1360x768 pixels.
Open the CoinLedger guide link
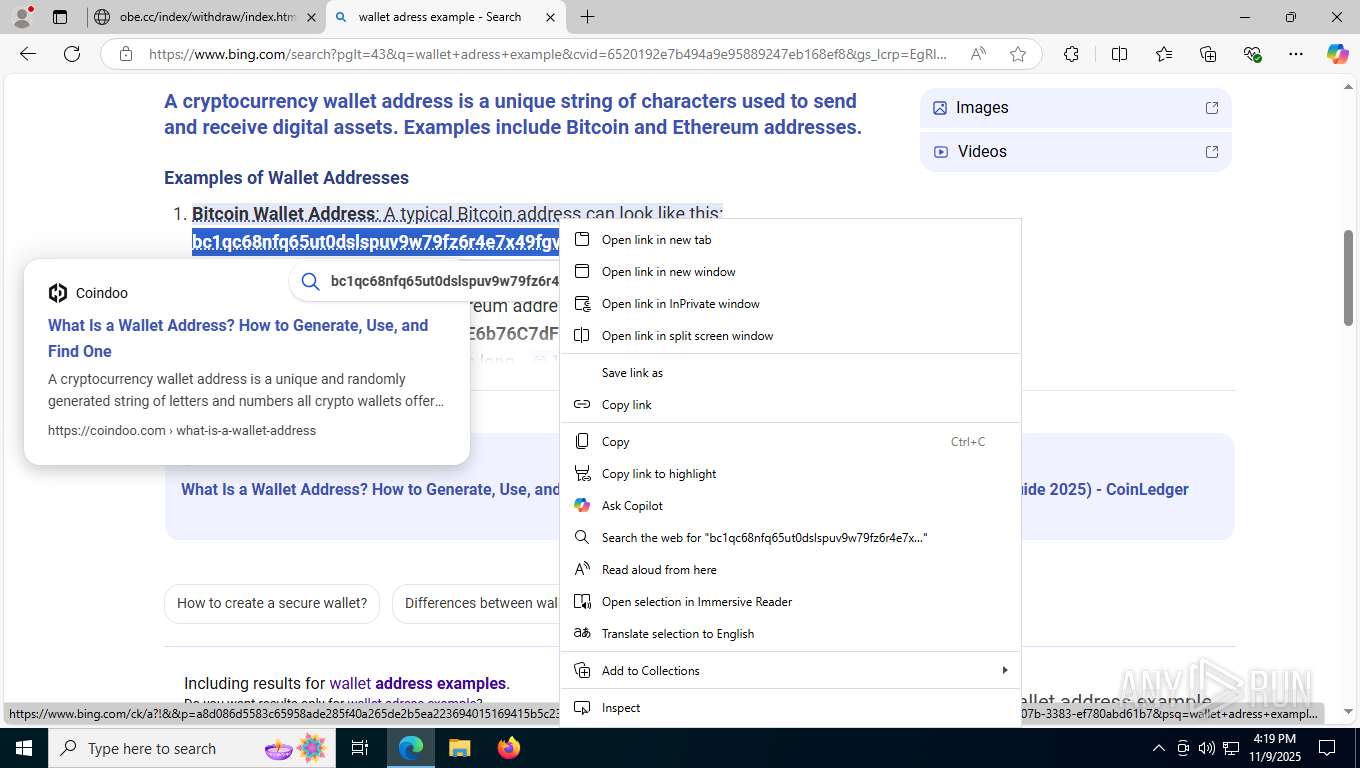(x=1104, y=489)
